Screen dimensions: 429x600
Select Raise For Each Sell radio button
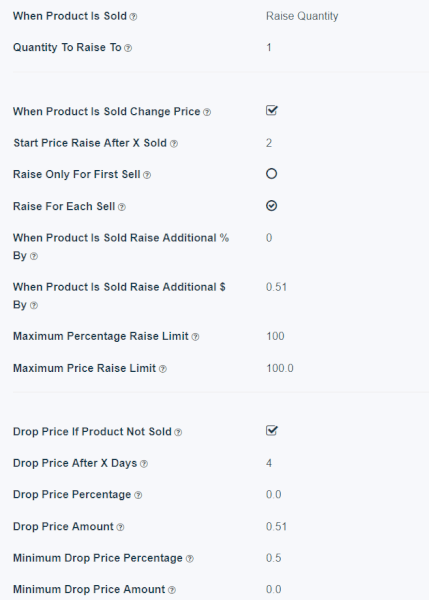[x=271, y=206]
